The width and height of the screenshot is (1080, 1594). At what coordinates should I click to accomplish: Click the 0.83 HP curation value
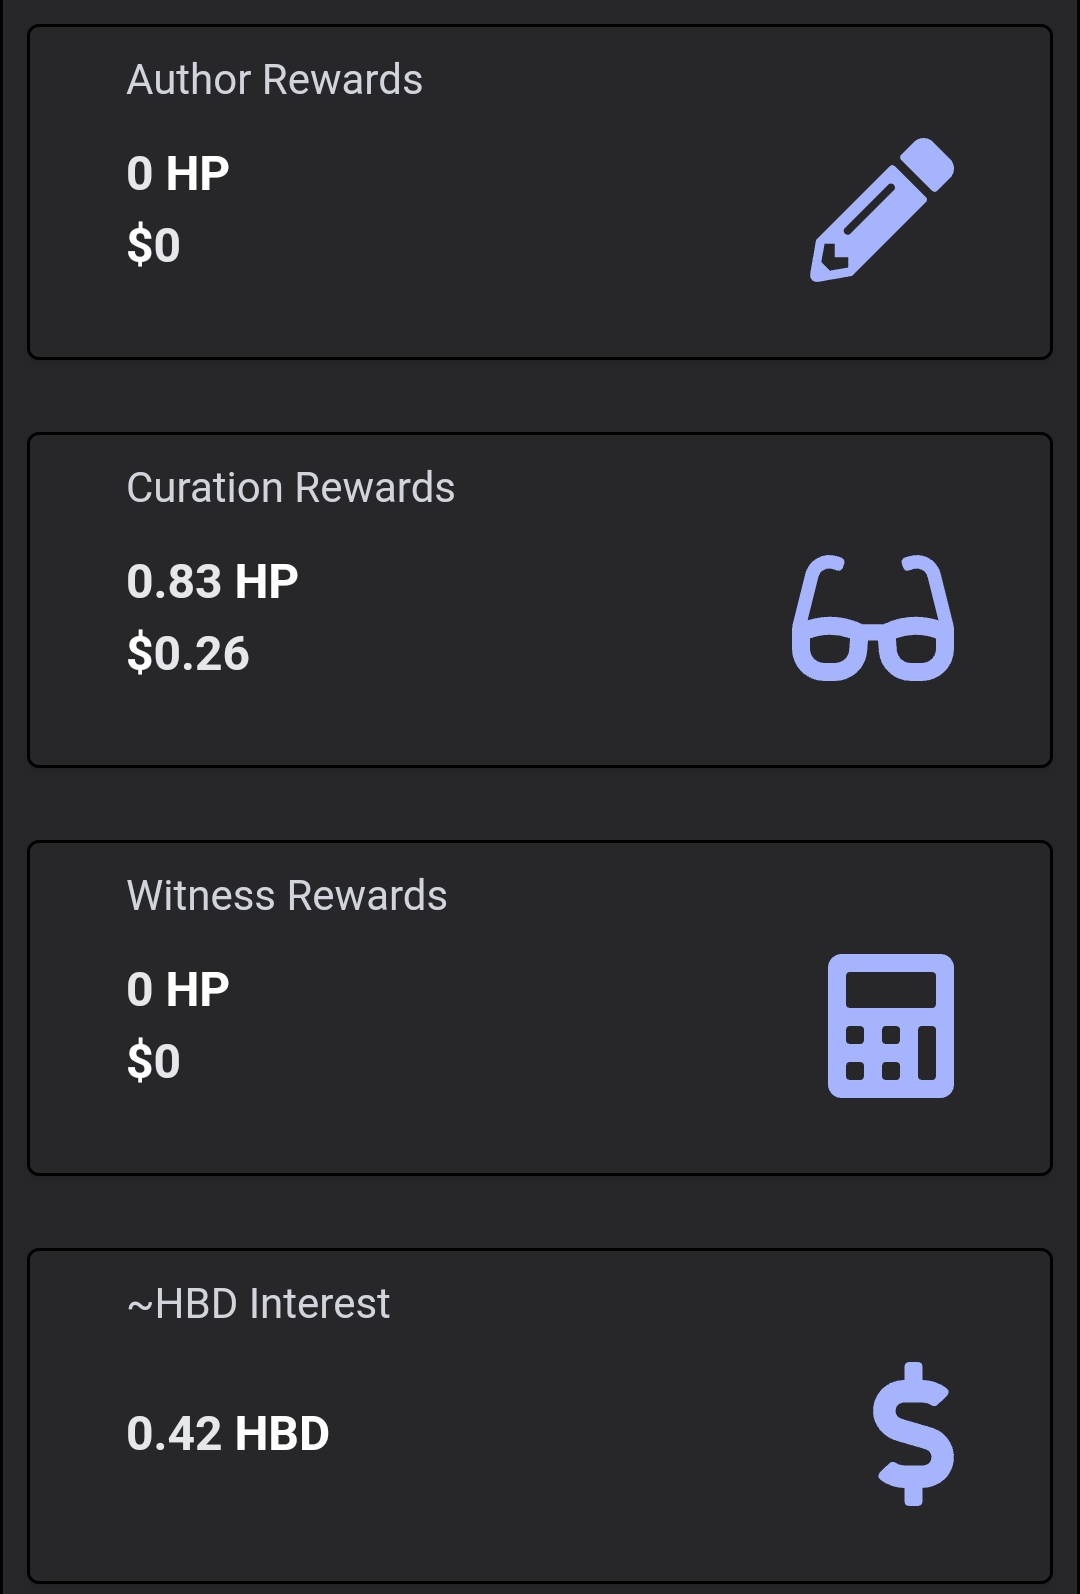click(213, 582)
